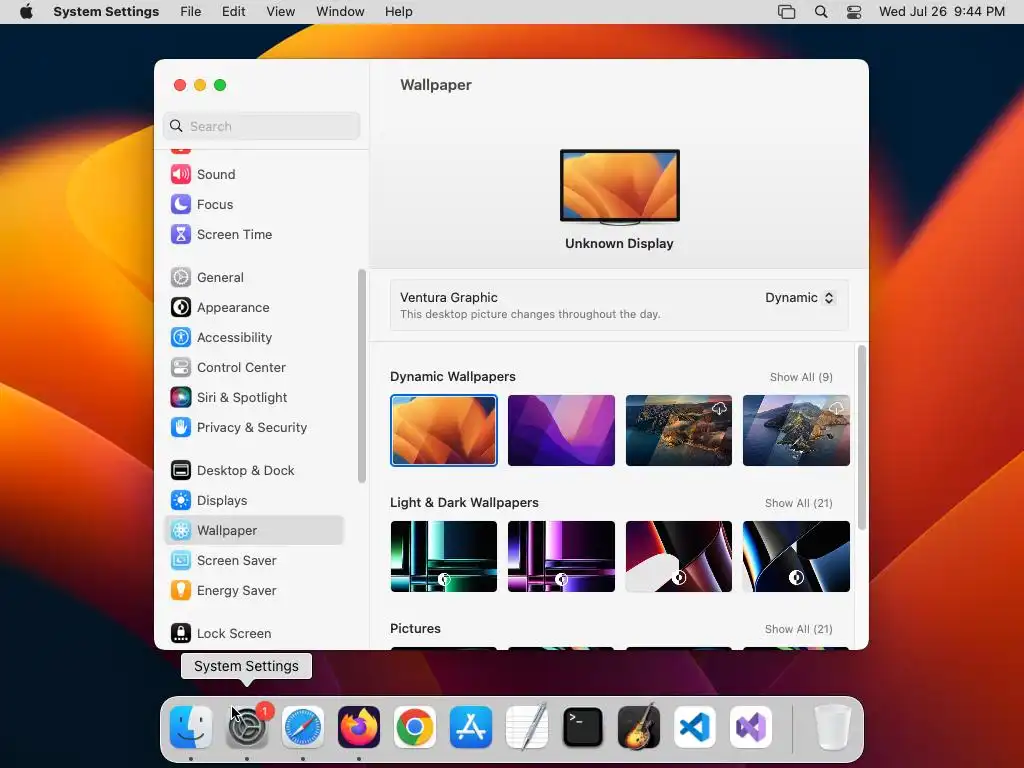Click Stage Manager windows icon in menu bar
This screenshot has width=1024, height=768.
point(787,12)
